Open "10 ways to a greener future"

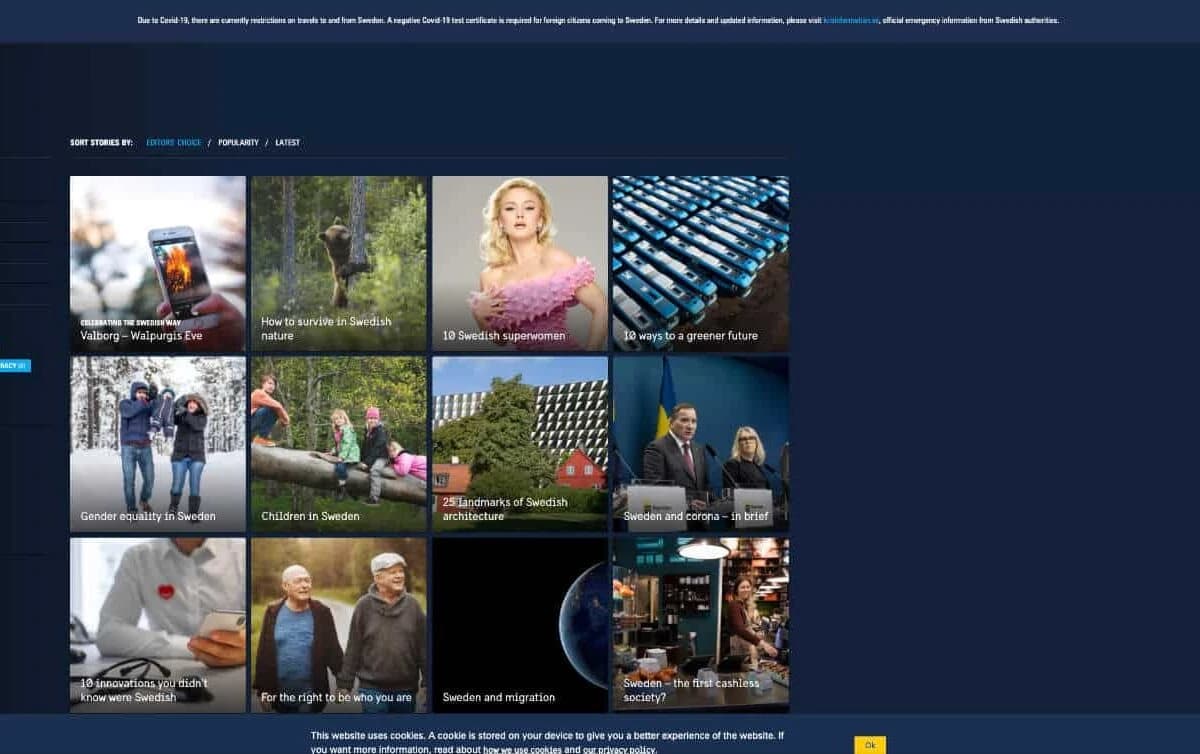[700, 262]
